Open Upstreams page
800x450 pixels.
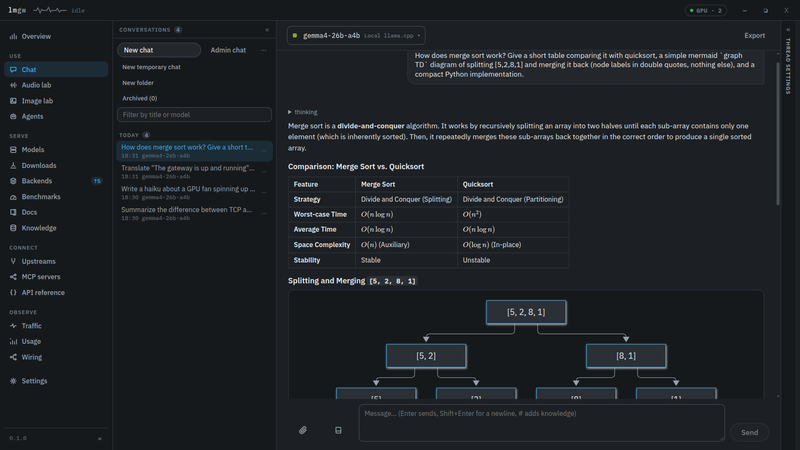[56, 261]
